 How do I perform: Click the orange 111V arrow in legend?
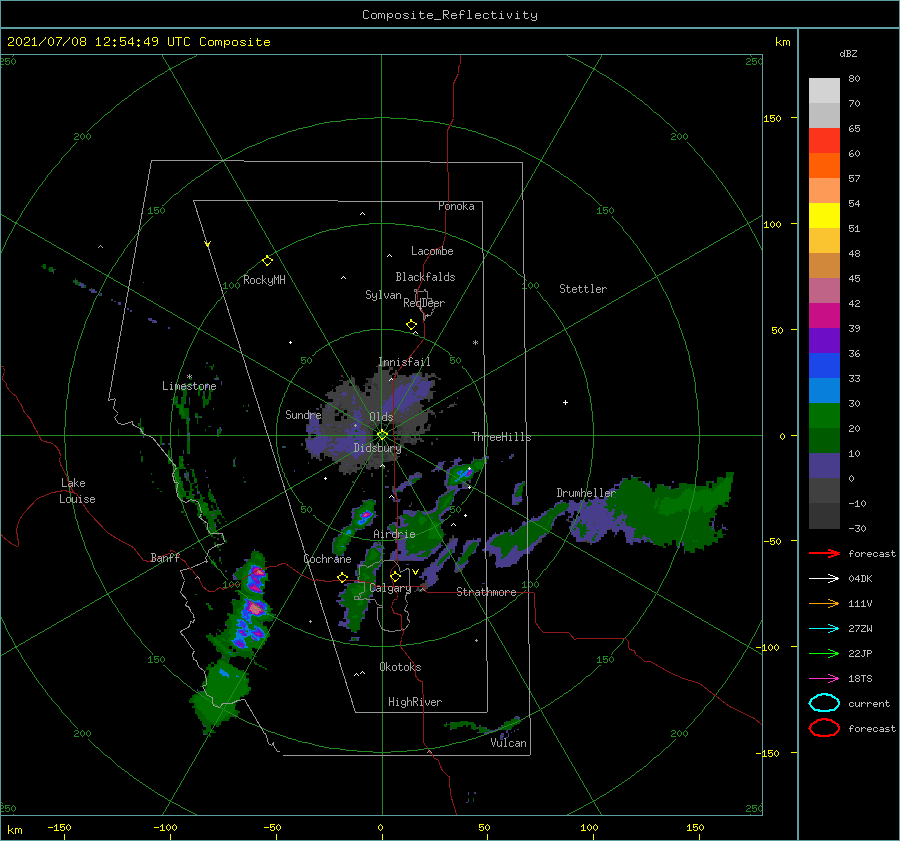click(824, 603)
